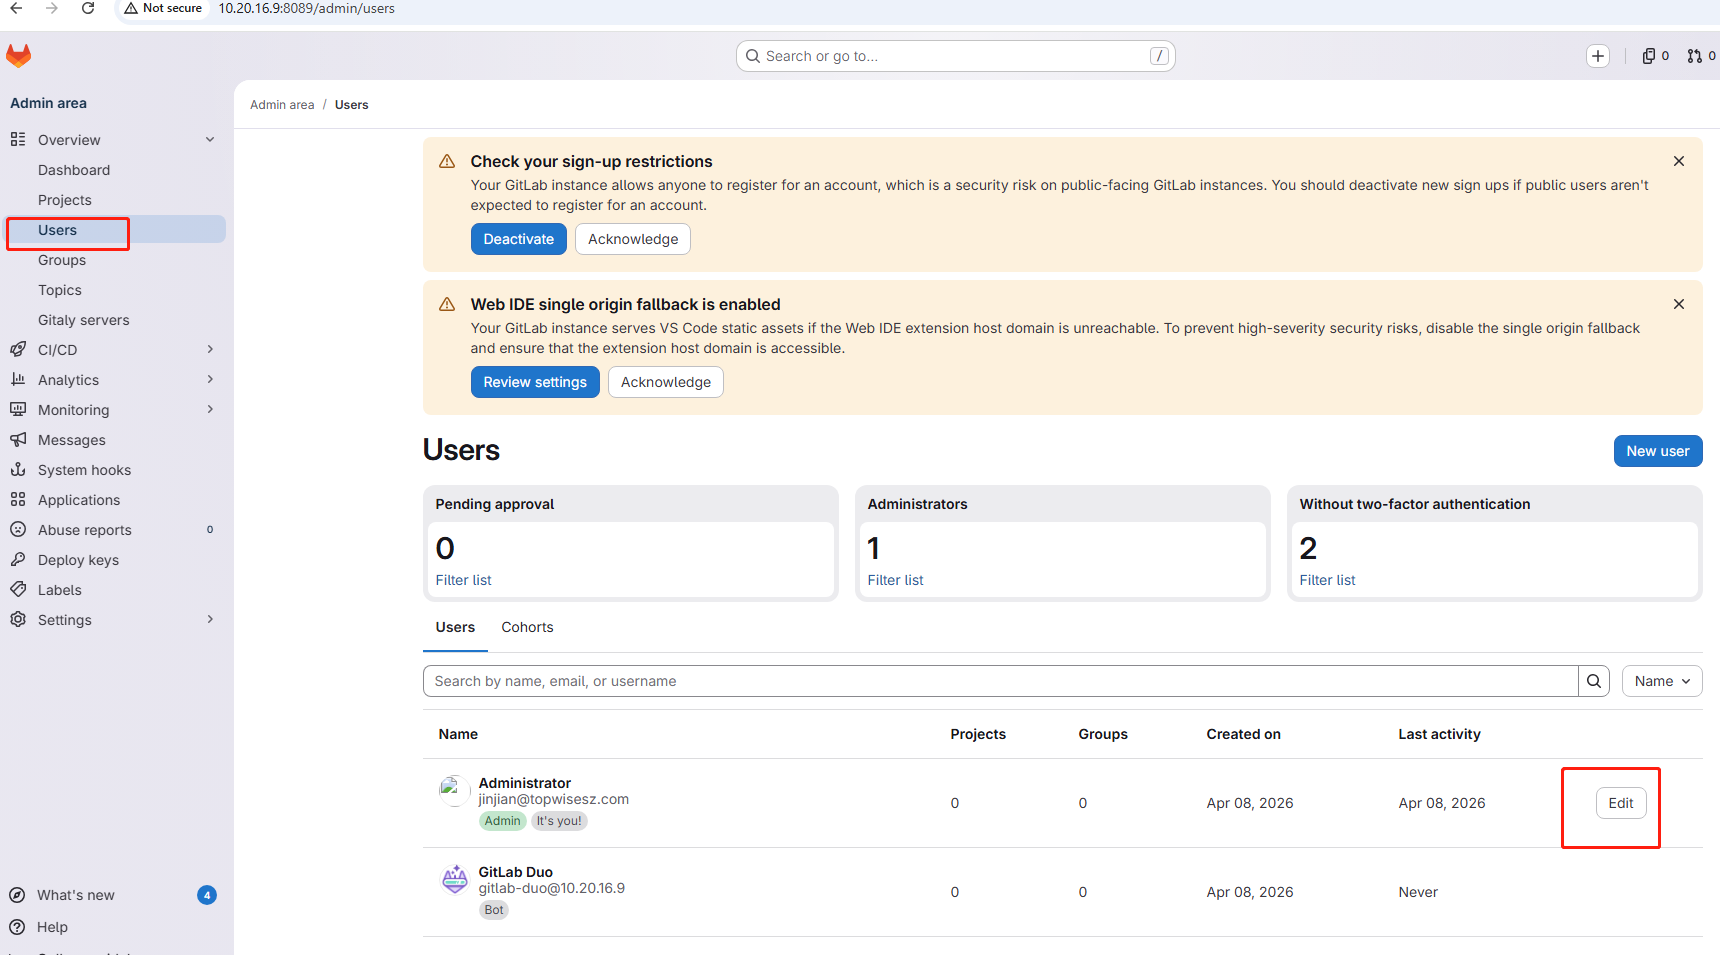Open Messages in the sidebar
This screenshot has height=955, width=1720.
pyautogui.click(x=115, y=440)
